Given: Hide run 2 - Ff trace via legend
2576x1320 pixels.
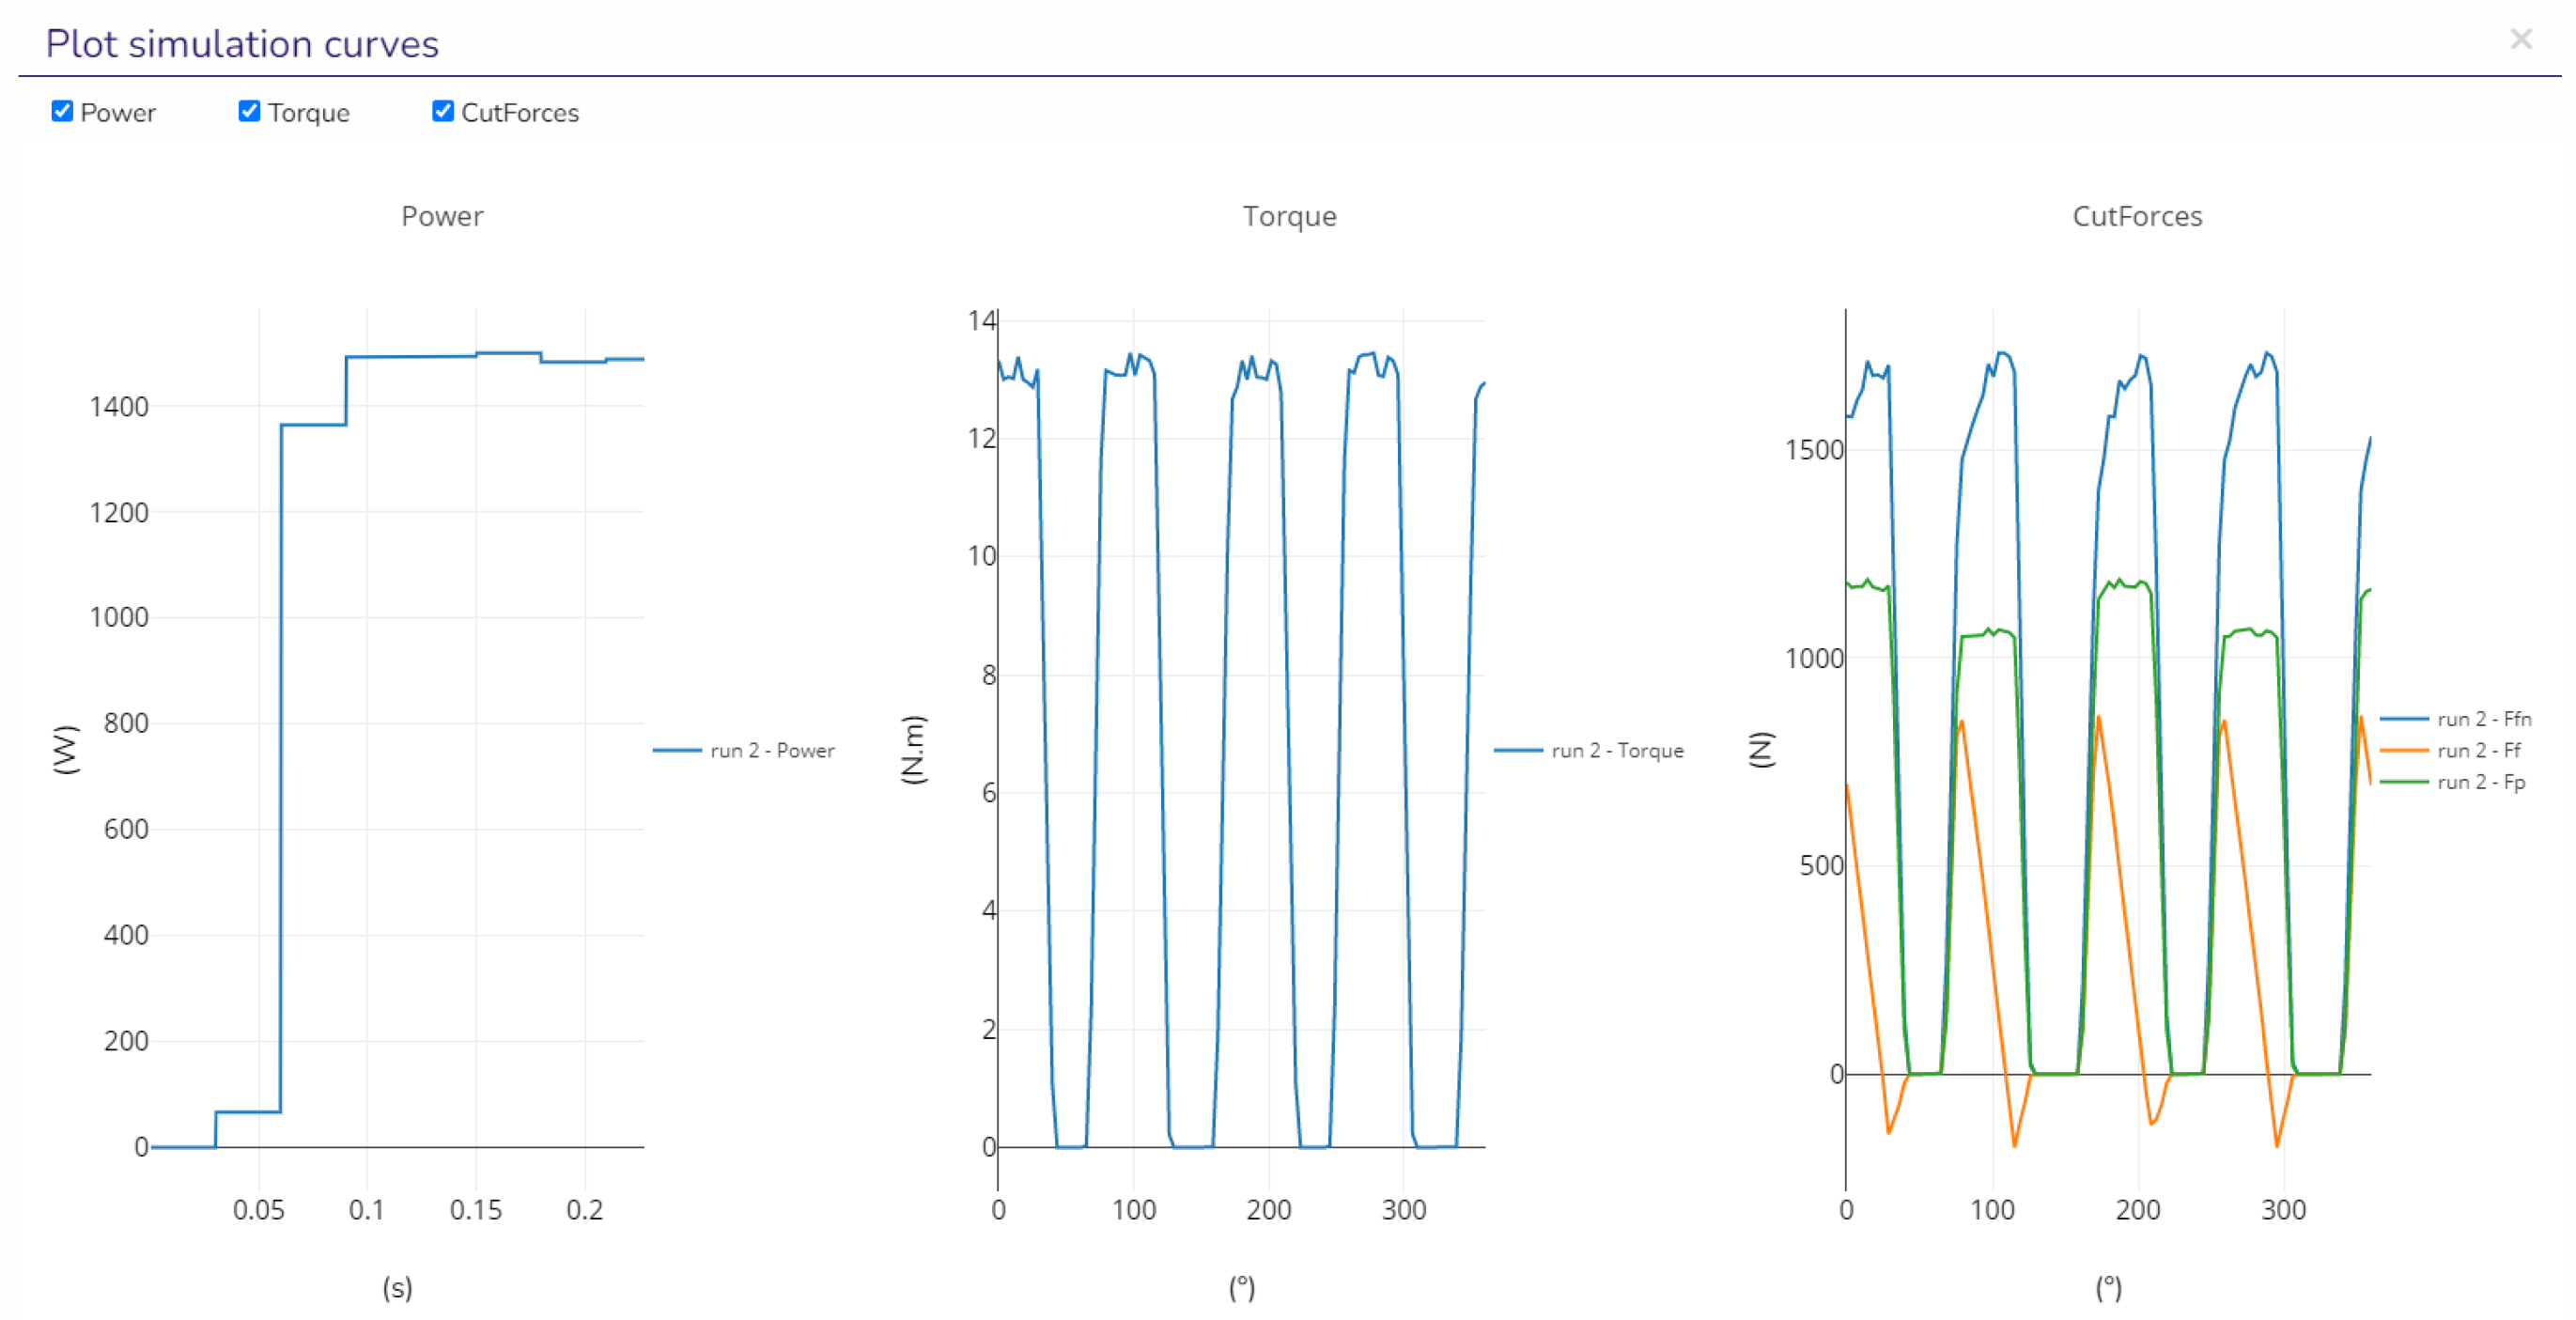Looking at the screenshot, I should (2478, 750).
